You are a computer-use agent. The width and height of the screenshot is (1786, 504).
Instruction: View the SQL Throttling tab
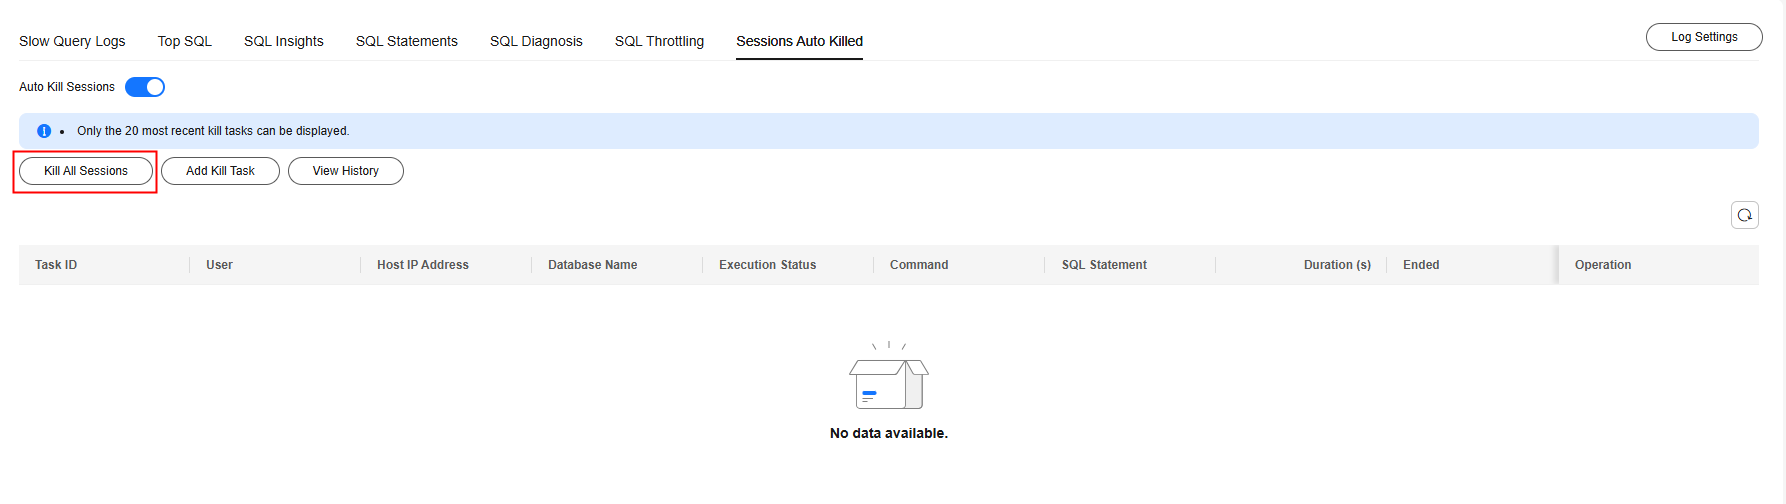[x=659, y=41]
